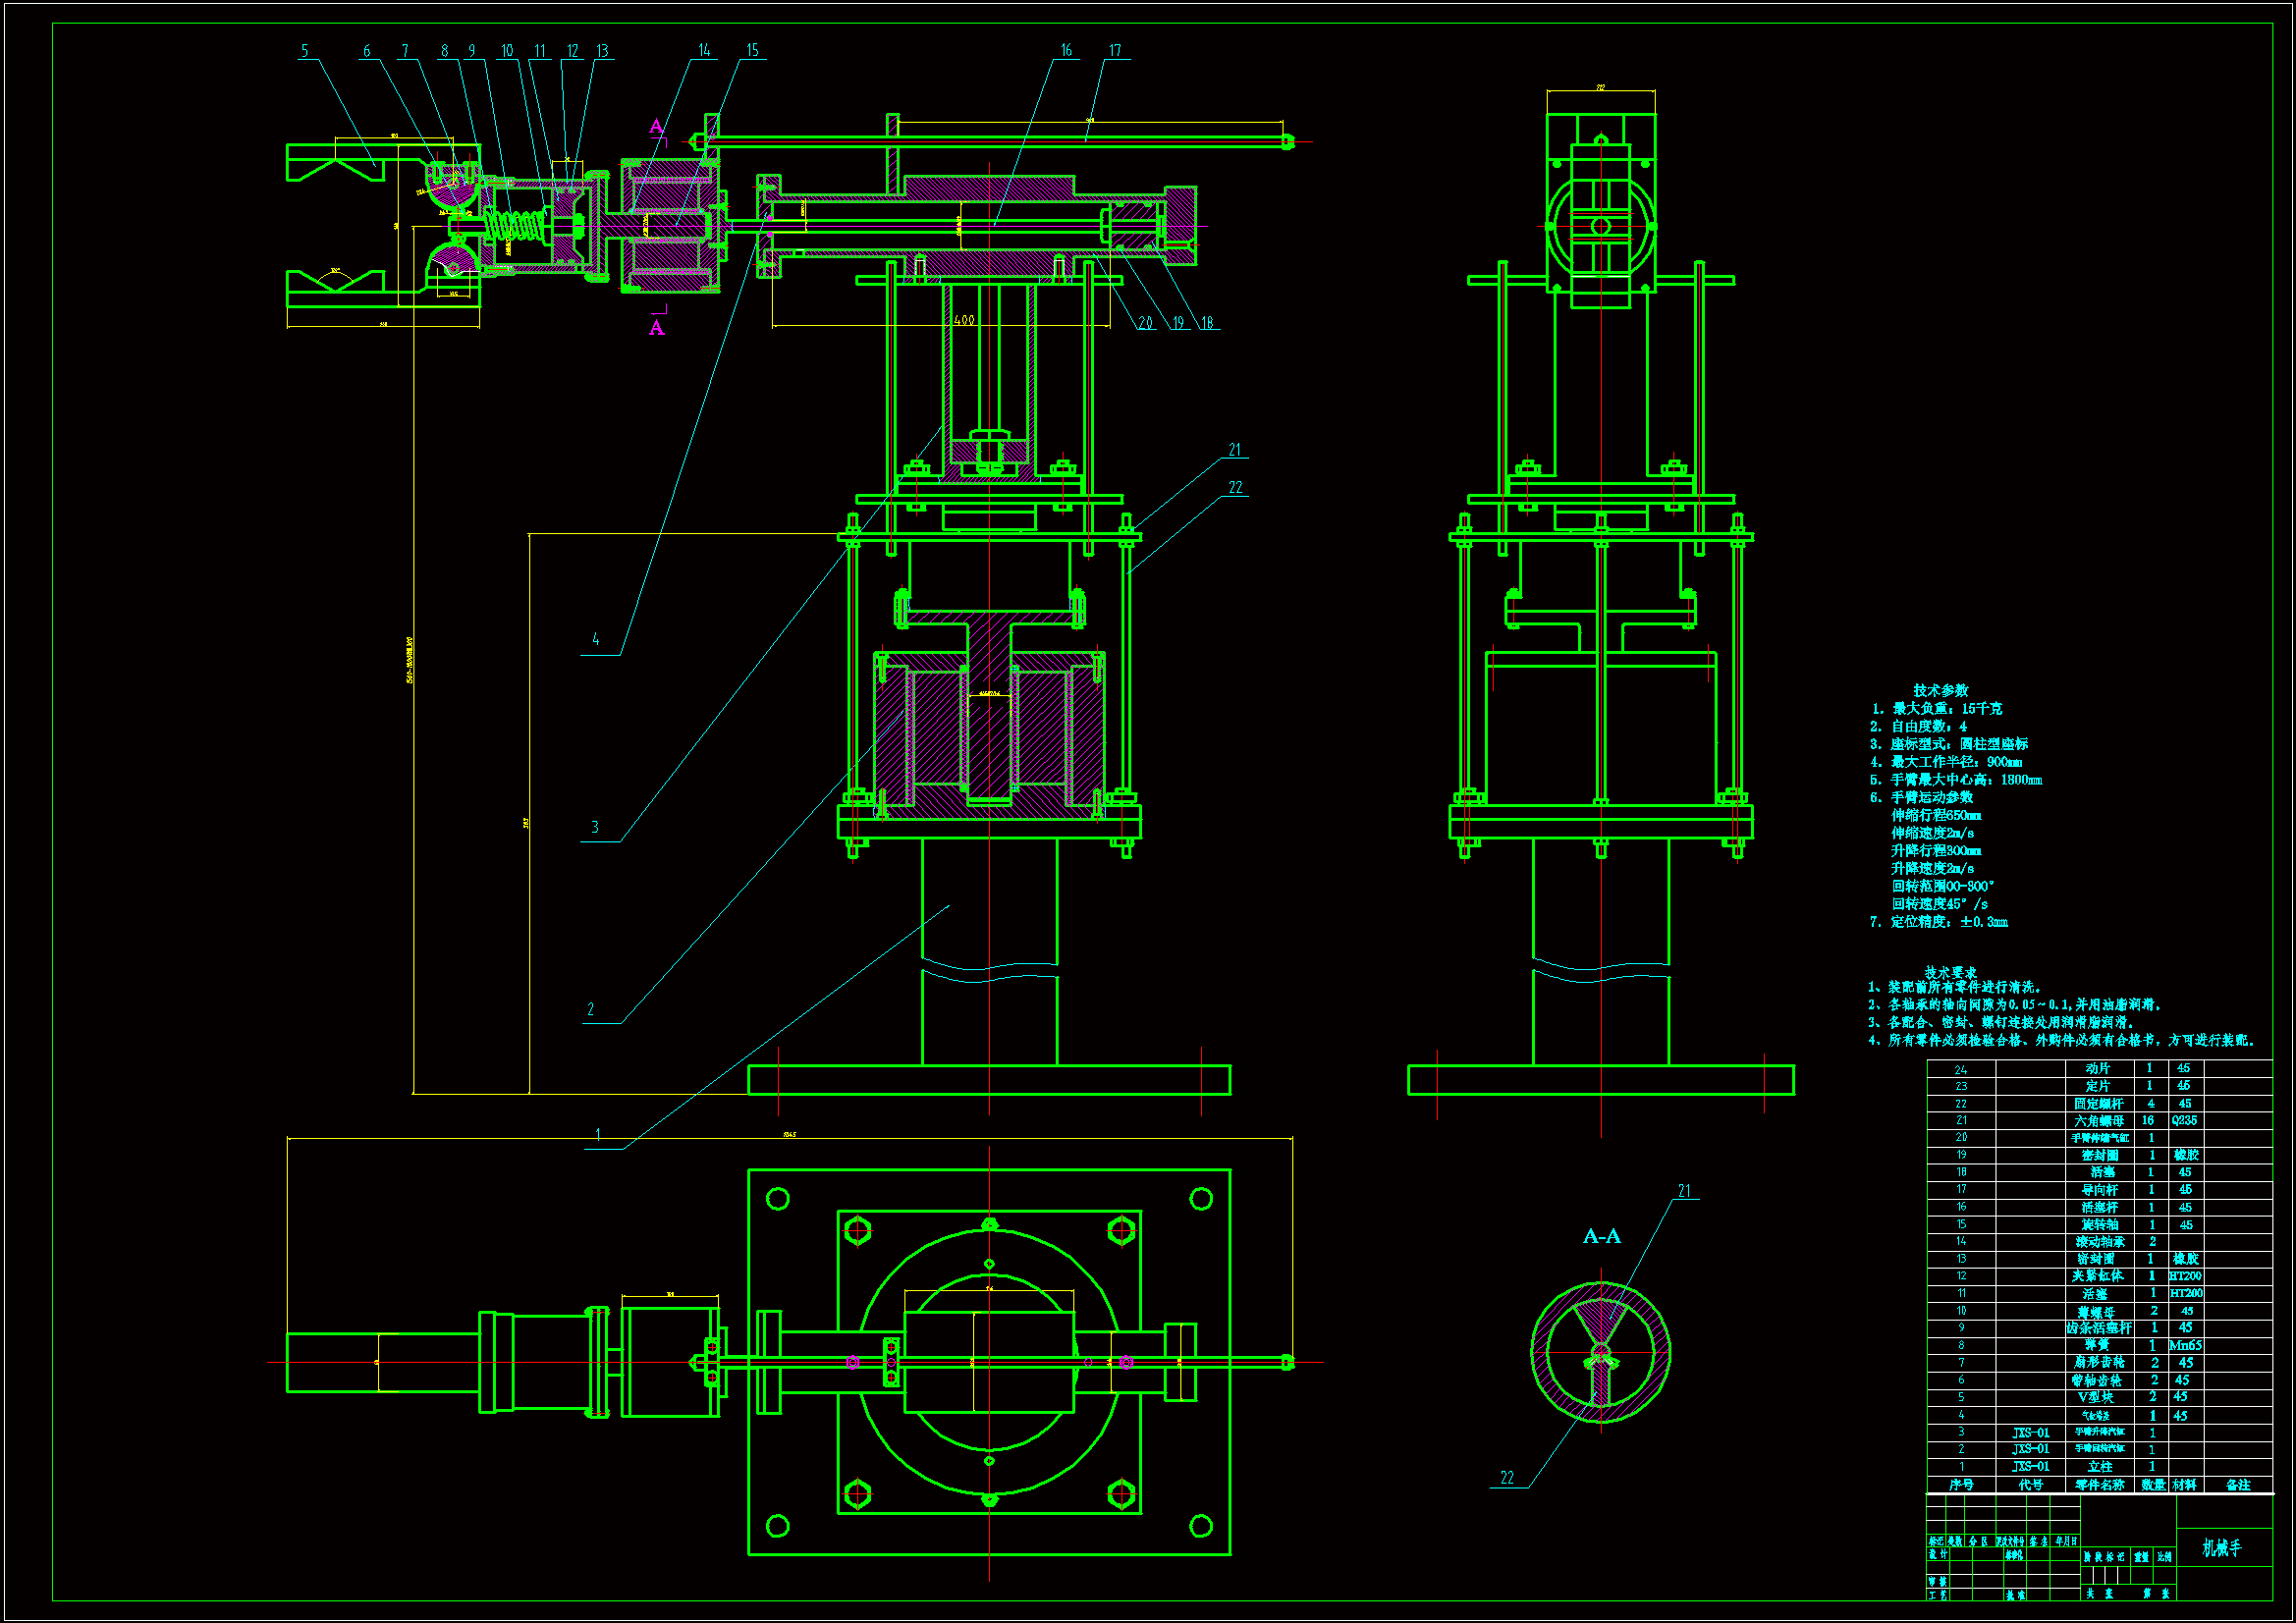The height and width of the screenshot is (1623, 2296).
Task: Select the 400 dimension text under the cylinder
Action: coord(964,321)
